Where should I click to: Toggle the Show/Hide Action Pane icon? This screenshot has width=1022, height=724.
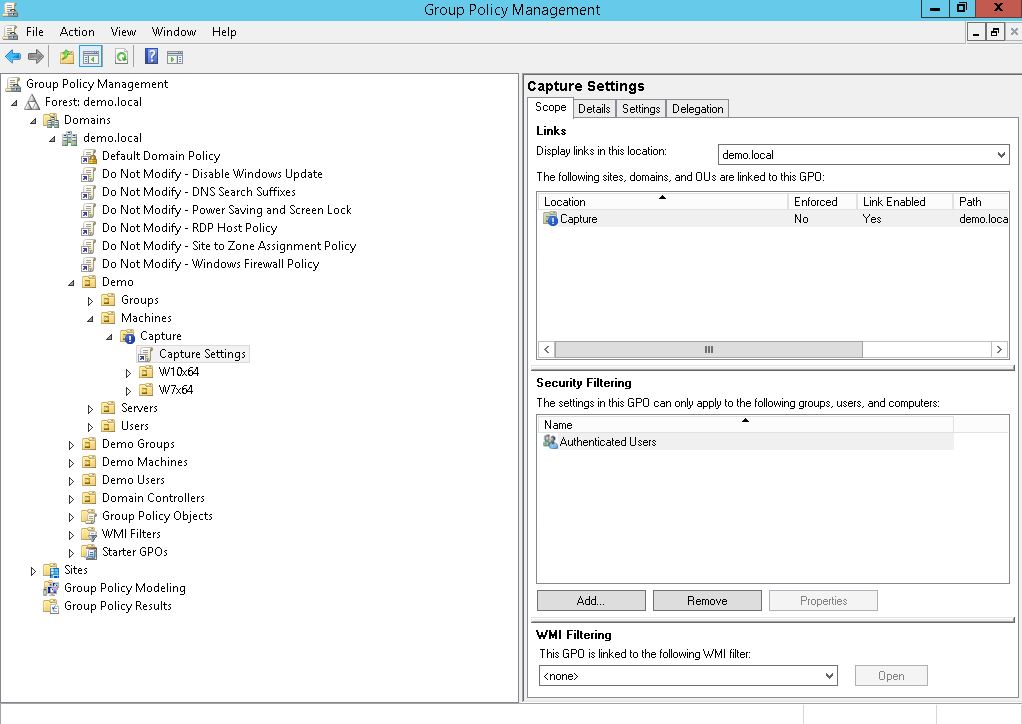tap(175, 57)
